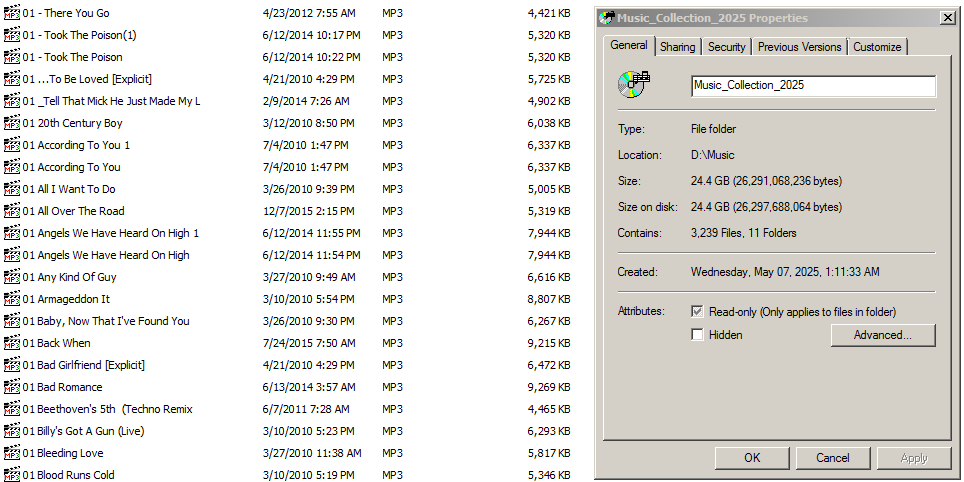The image size is (964, 482).
Task: Click date '4/23/2012 7:55 AM'
Action: coord(309,13)
